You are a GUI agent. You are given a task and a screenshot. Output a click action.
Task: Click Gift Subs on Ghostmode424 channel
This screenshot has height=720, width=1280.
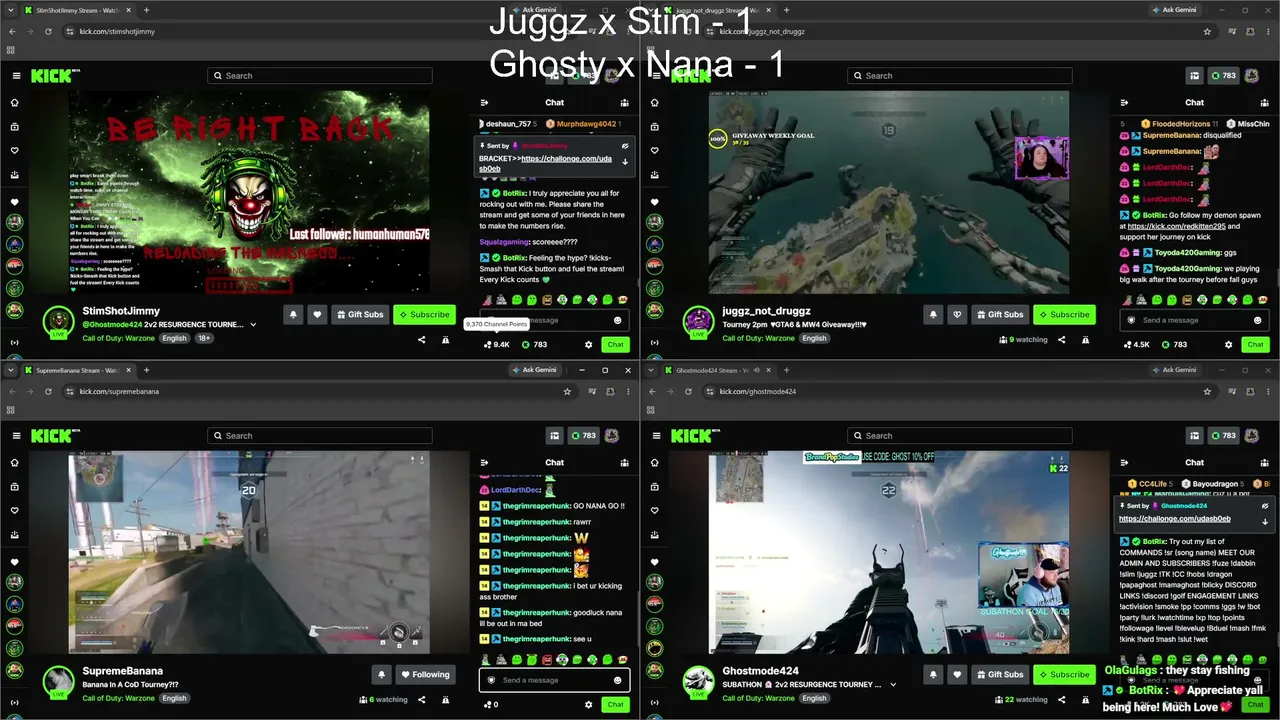pyautogui.click(x=999, y=674)
